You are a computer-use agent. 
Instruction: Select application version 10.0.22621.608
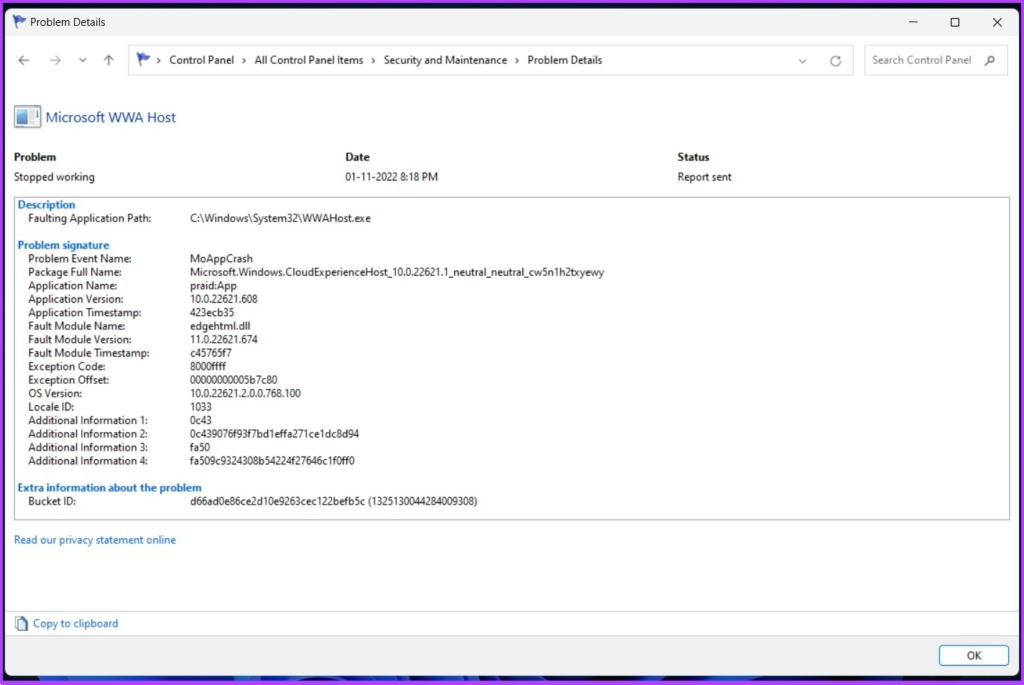223,299
